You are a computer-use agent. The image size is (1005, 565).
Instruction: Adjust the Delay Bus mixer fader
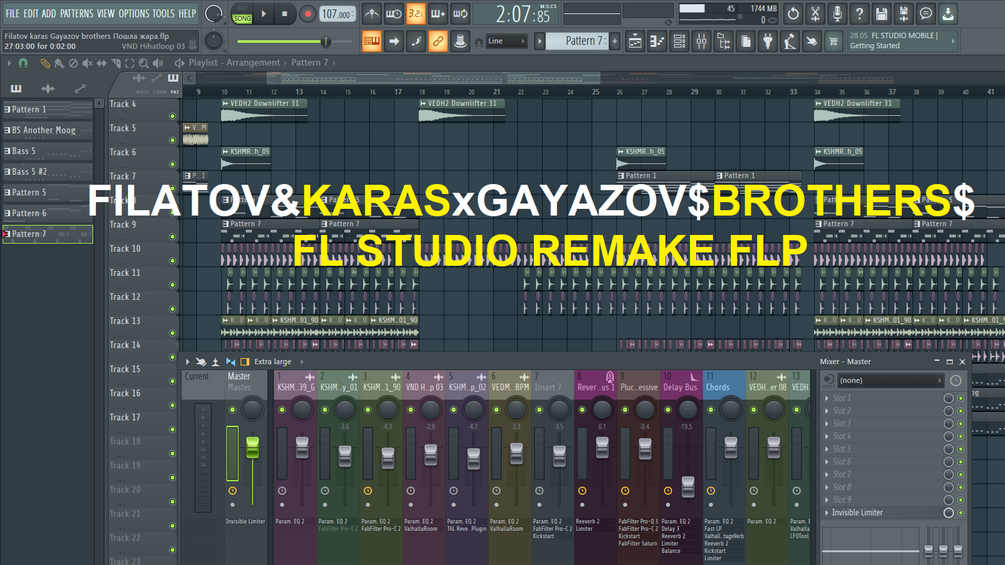point(688,487)
